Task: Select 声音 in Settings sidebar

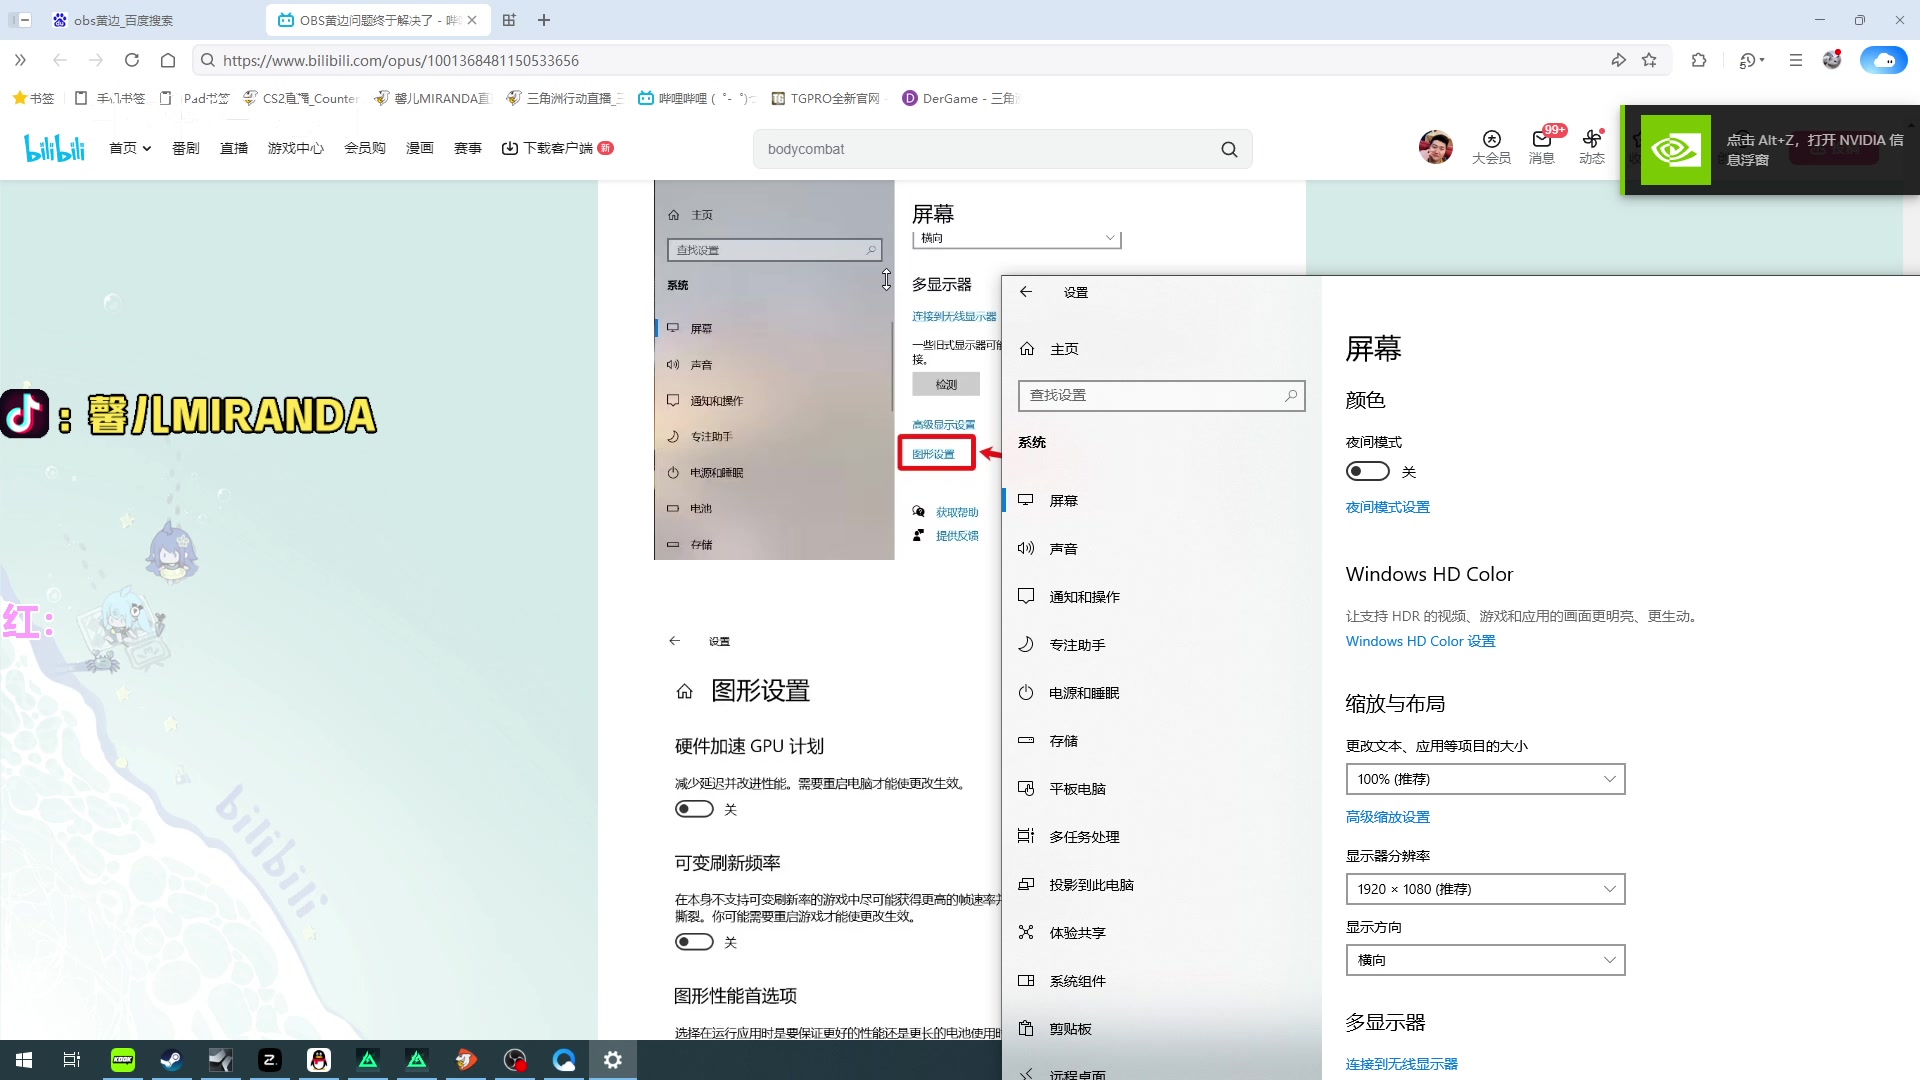Action: click(x=1160, y=548)
